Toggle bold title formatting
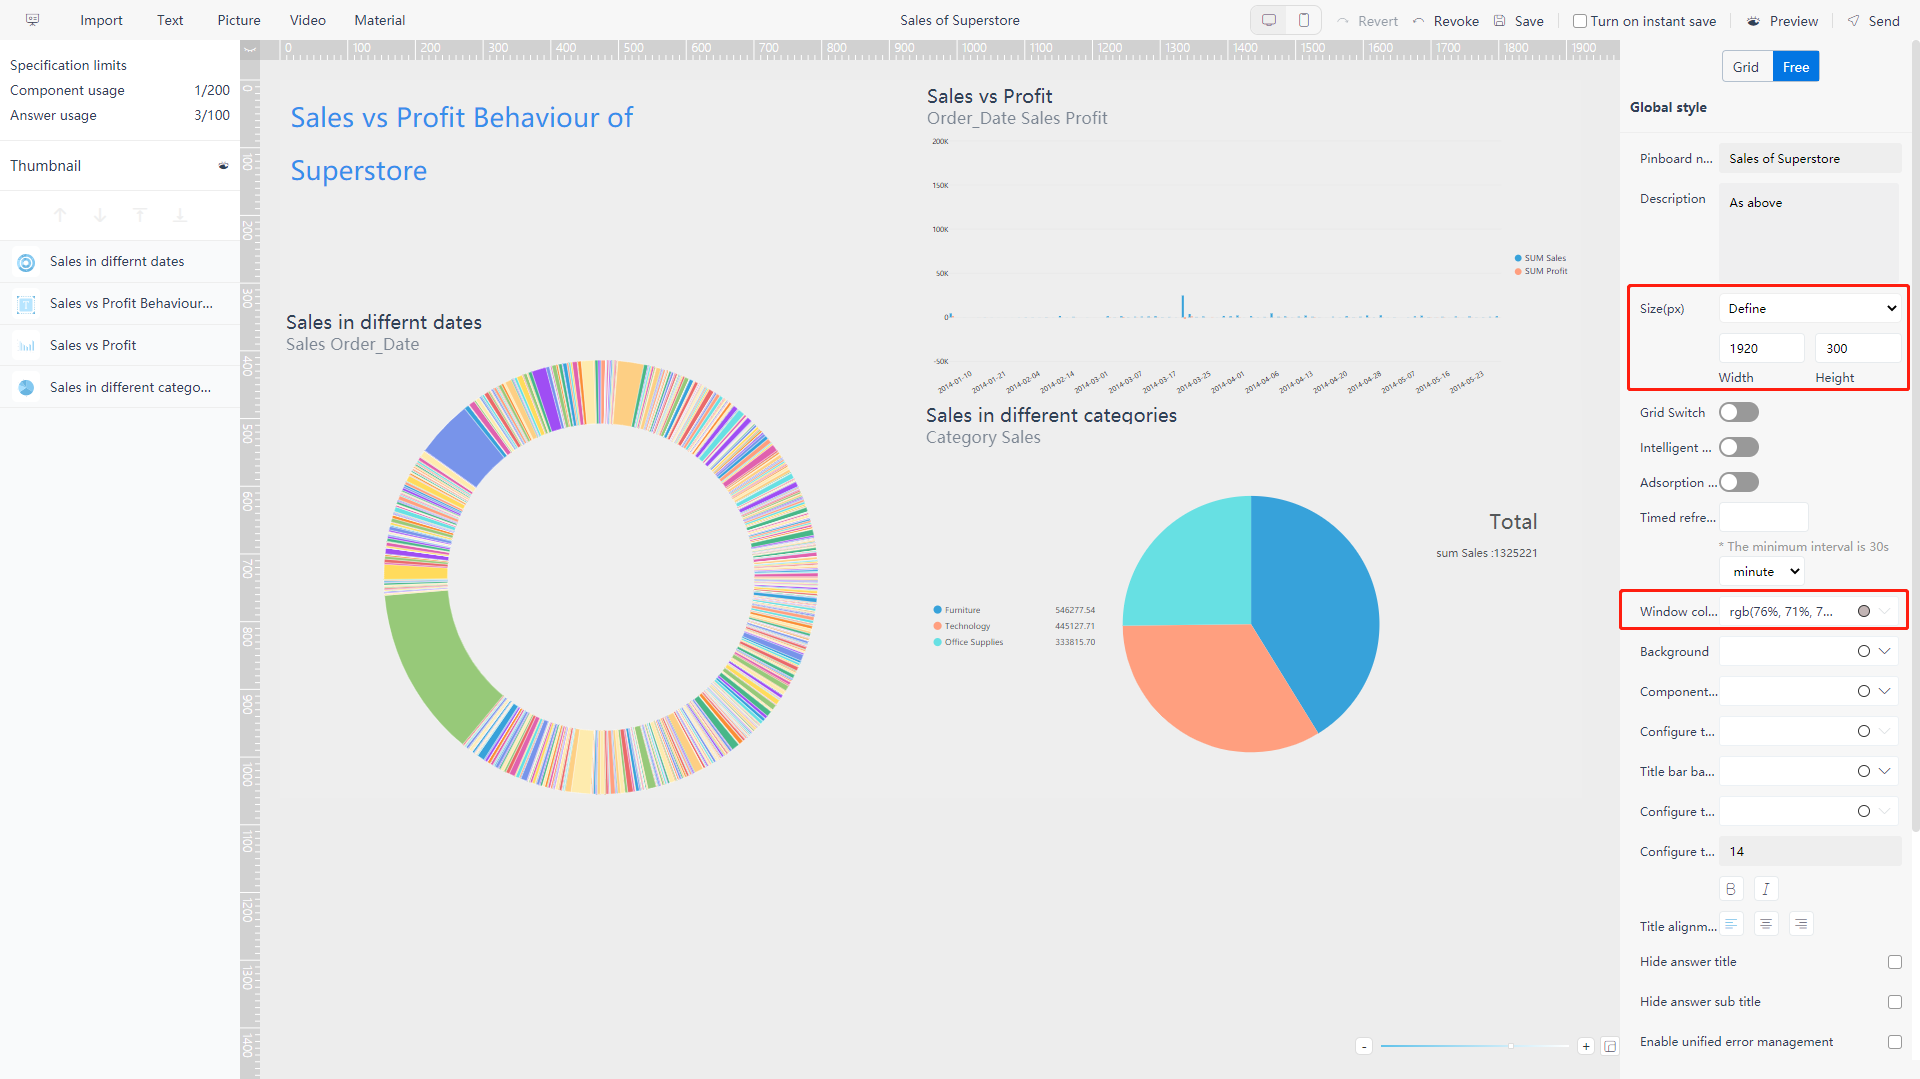This screenshot has height=1079, width=1920. pyautogui.click(x=1731, y=889)
